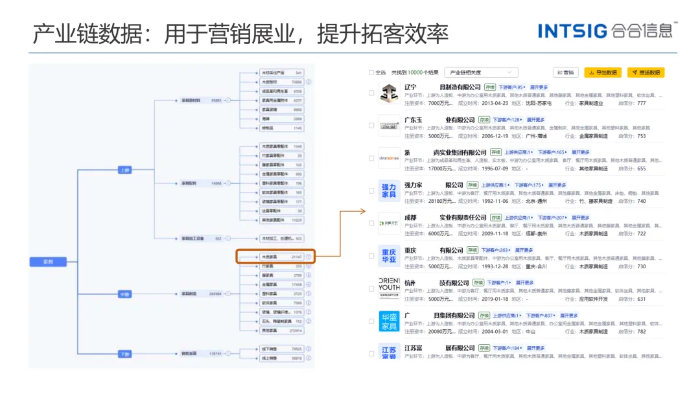
Task: Check the 强力家具 row checkbox
Action: 371,191
